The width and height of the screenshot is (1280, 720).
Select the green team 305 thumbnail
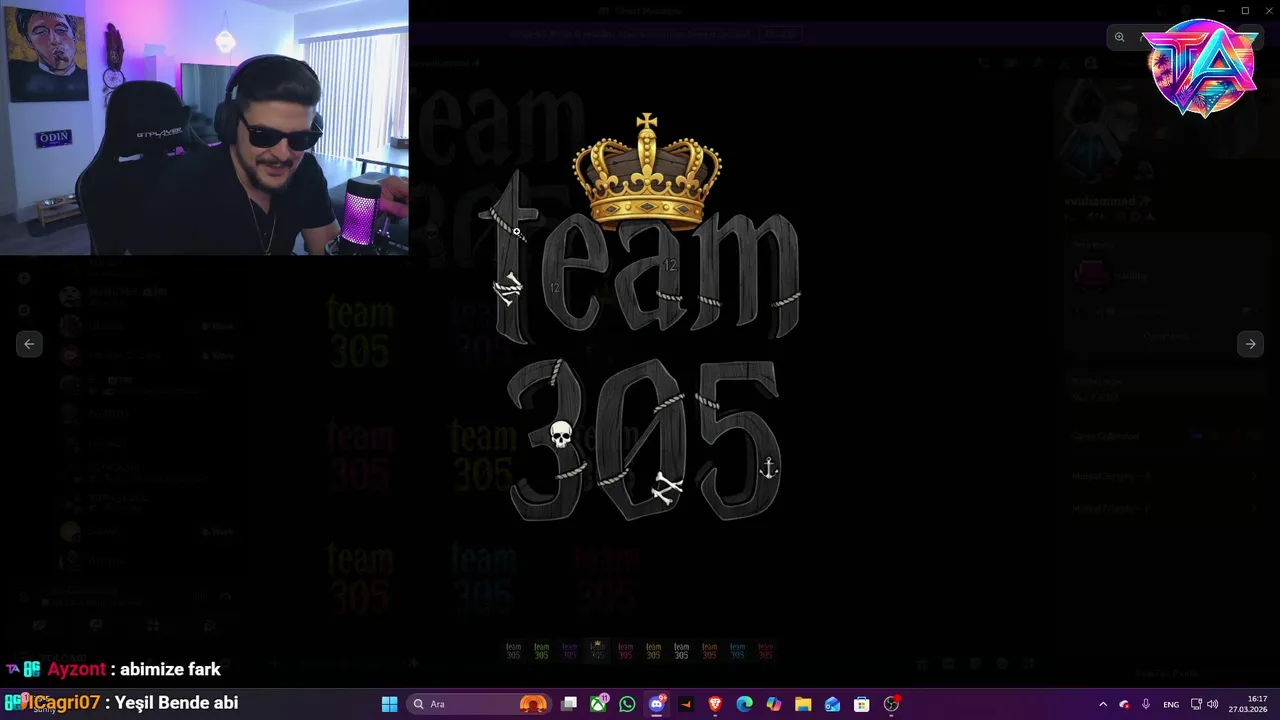pyautogui.click(x=541, y=650)
